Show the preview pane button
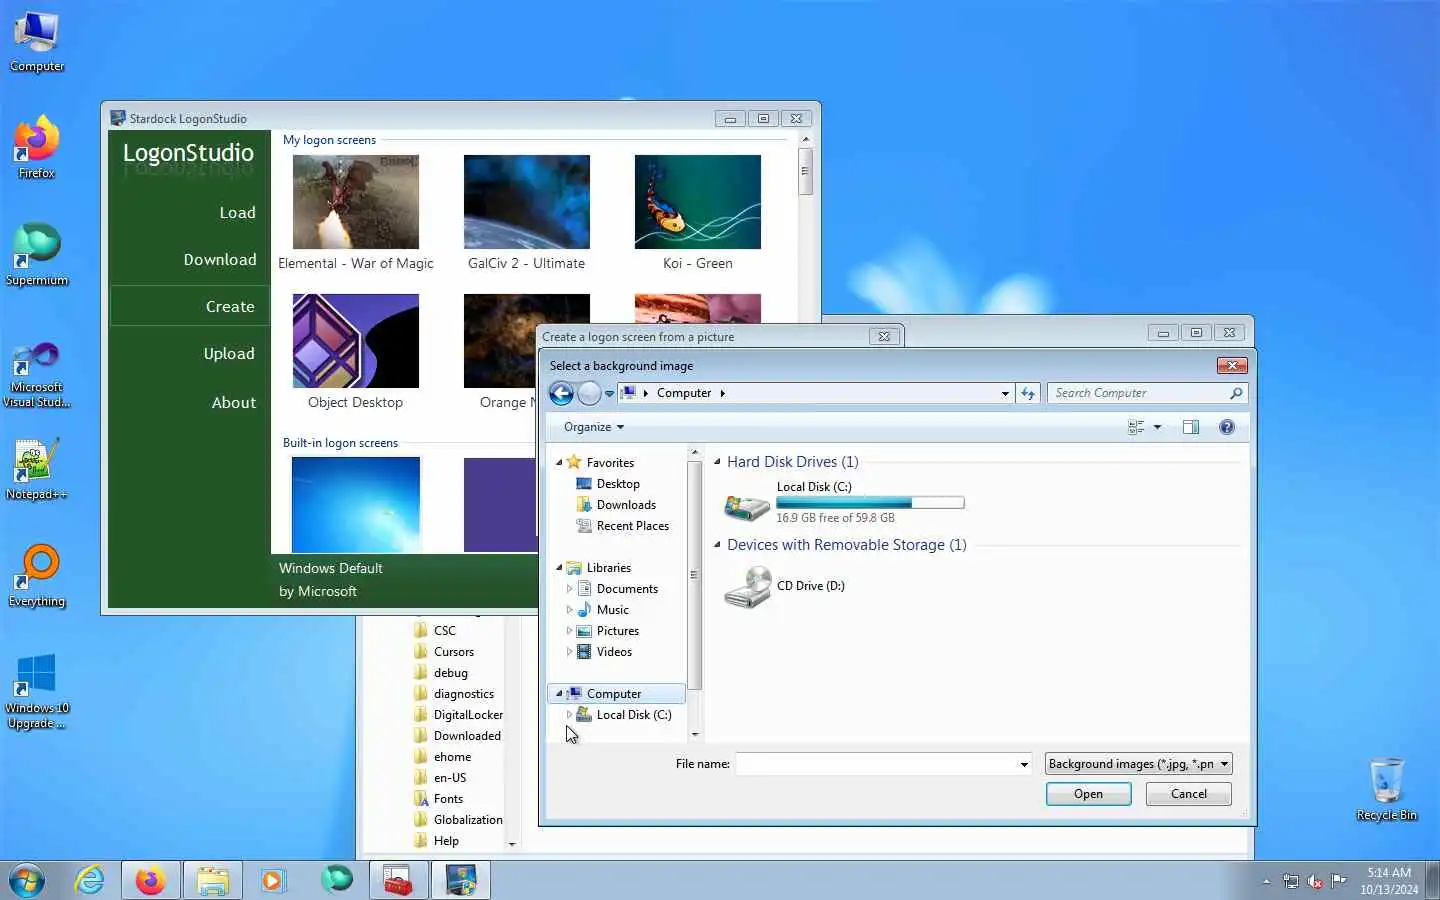 coord(1191,427)
